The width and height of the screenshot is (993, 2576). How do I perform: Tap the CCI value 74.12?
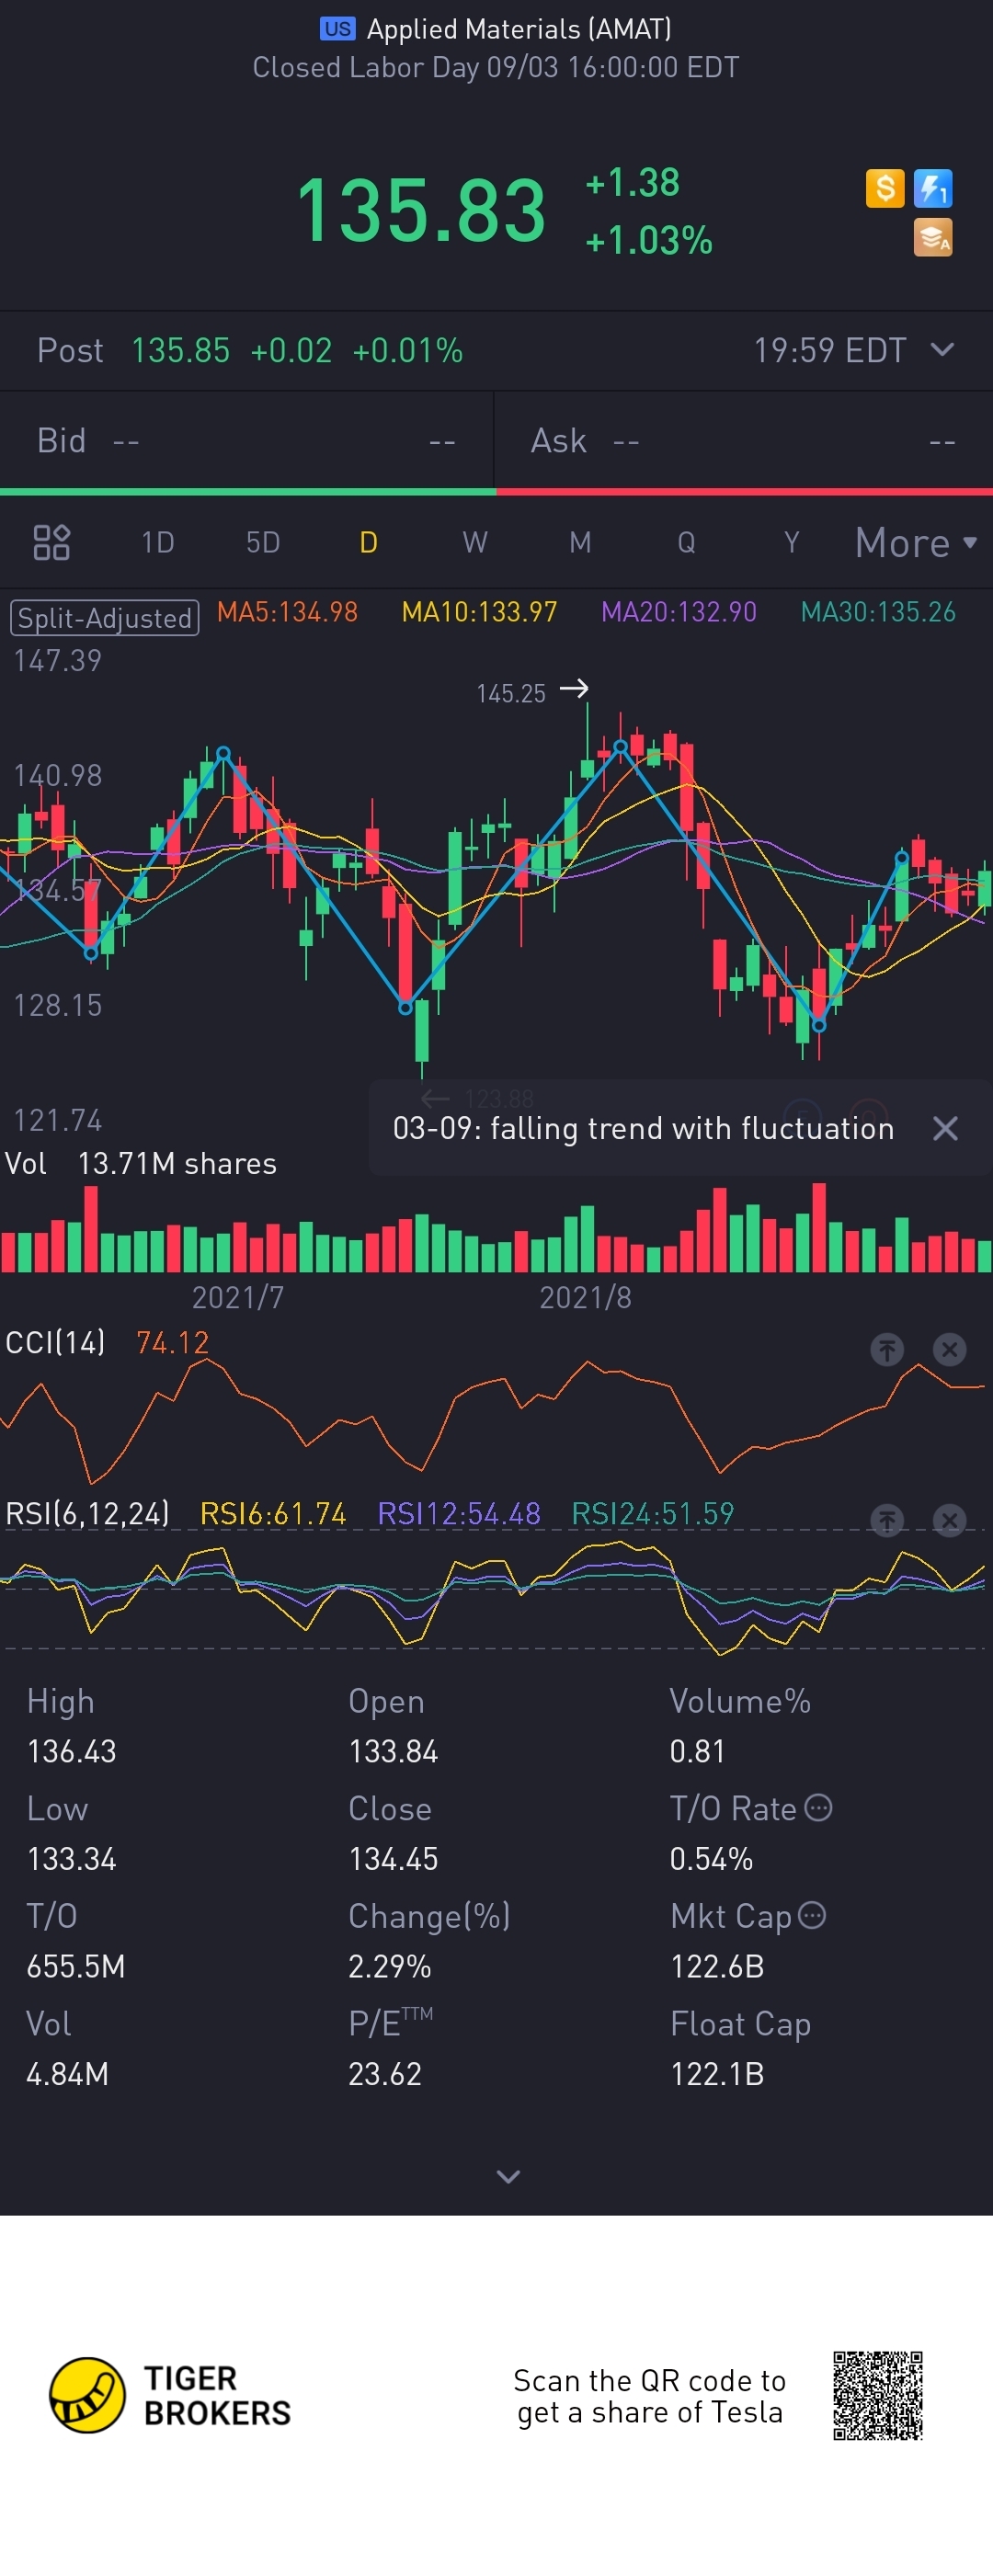pos(173,1342)
